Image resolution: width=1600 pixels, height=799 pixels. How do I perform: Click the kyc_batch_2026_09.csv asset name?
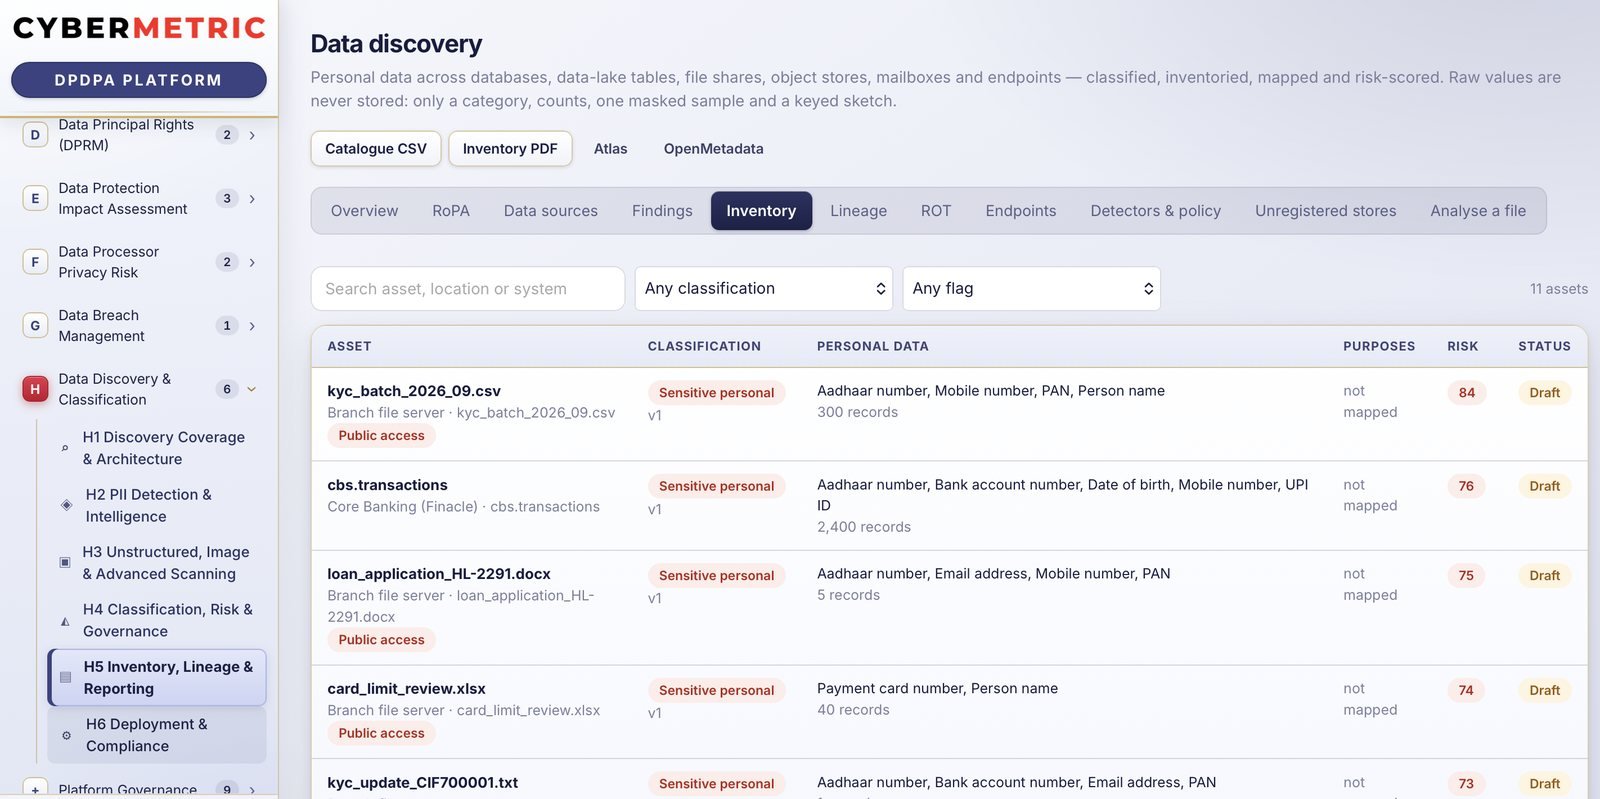click(x=414, y=391)
